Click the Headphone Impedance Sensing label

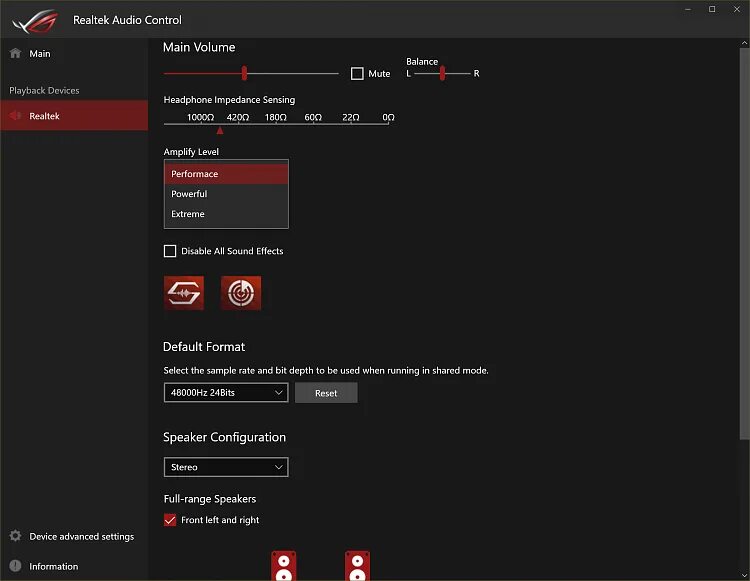[230, 99]
